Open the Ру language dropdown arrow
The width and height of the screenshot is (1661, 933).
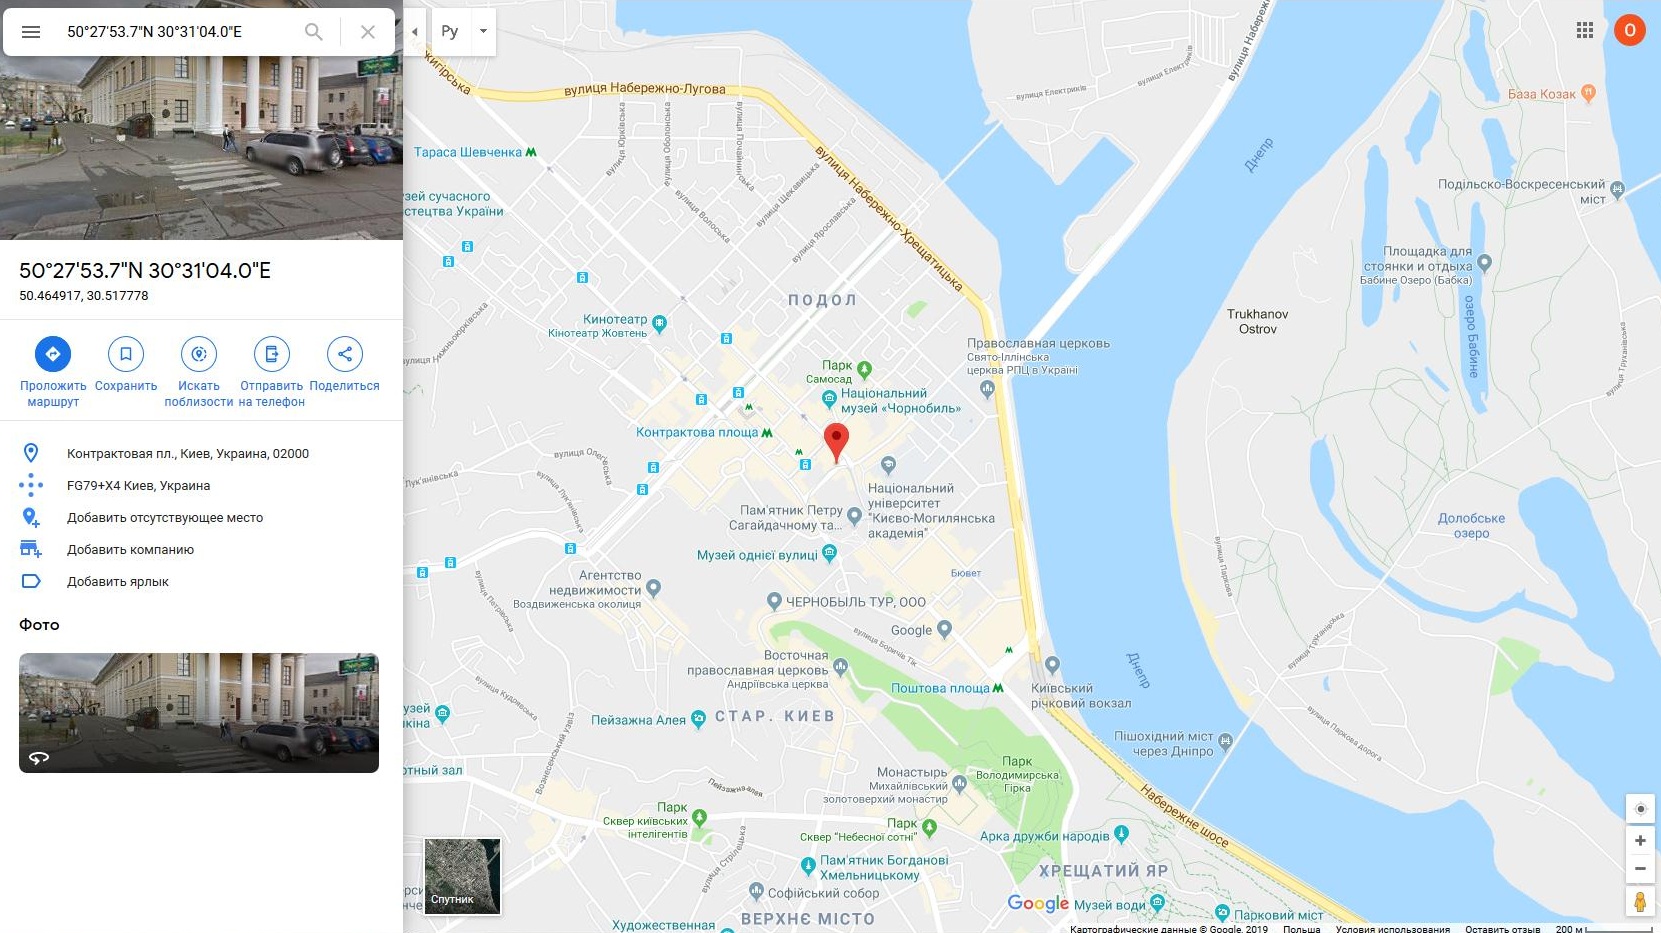483,31
